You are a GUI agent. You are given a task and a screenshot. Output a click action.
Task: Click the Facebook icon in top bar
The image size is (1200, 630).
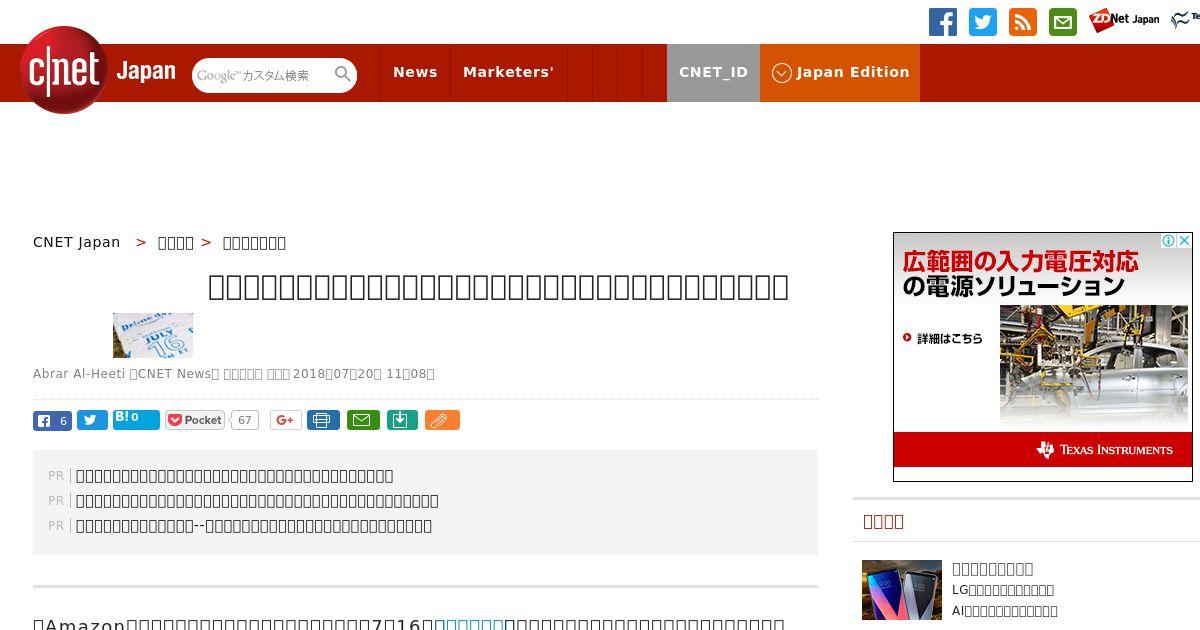943,21
